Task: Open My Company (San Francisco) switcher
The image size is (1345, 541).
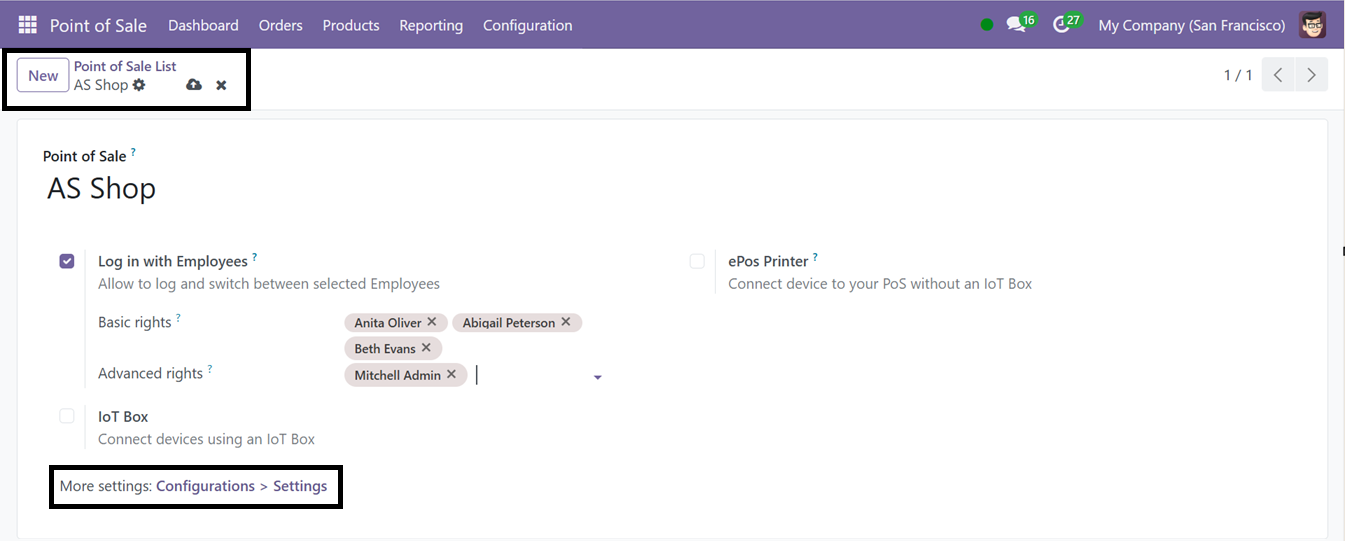Action: [x=1192, y=25]
